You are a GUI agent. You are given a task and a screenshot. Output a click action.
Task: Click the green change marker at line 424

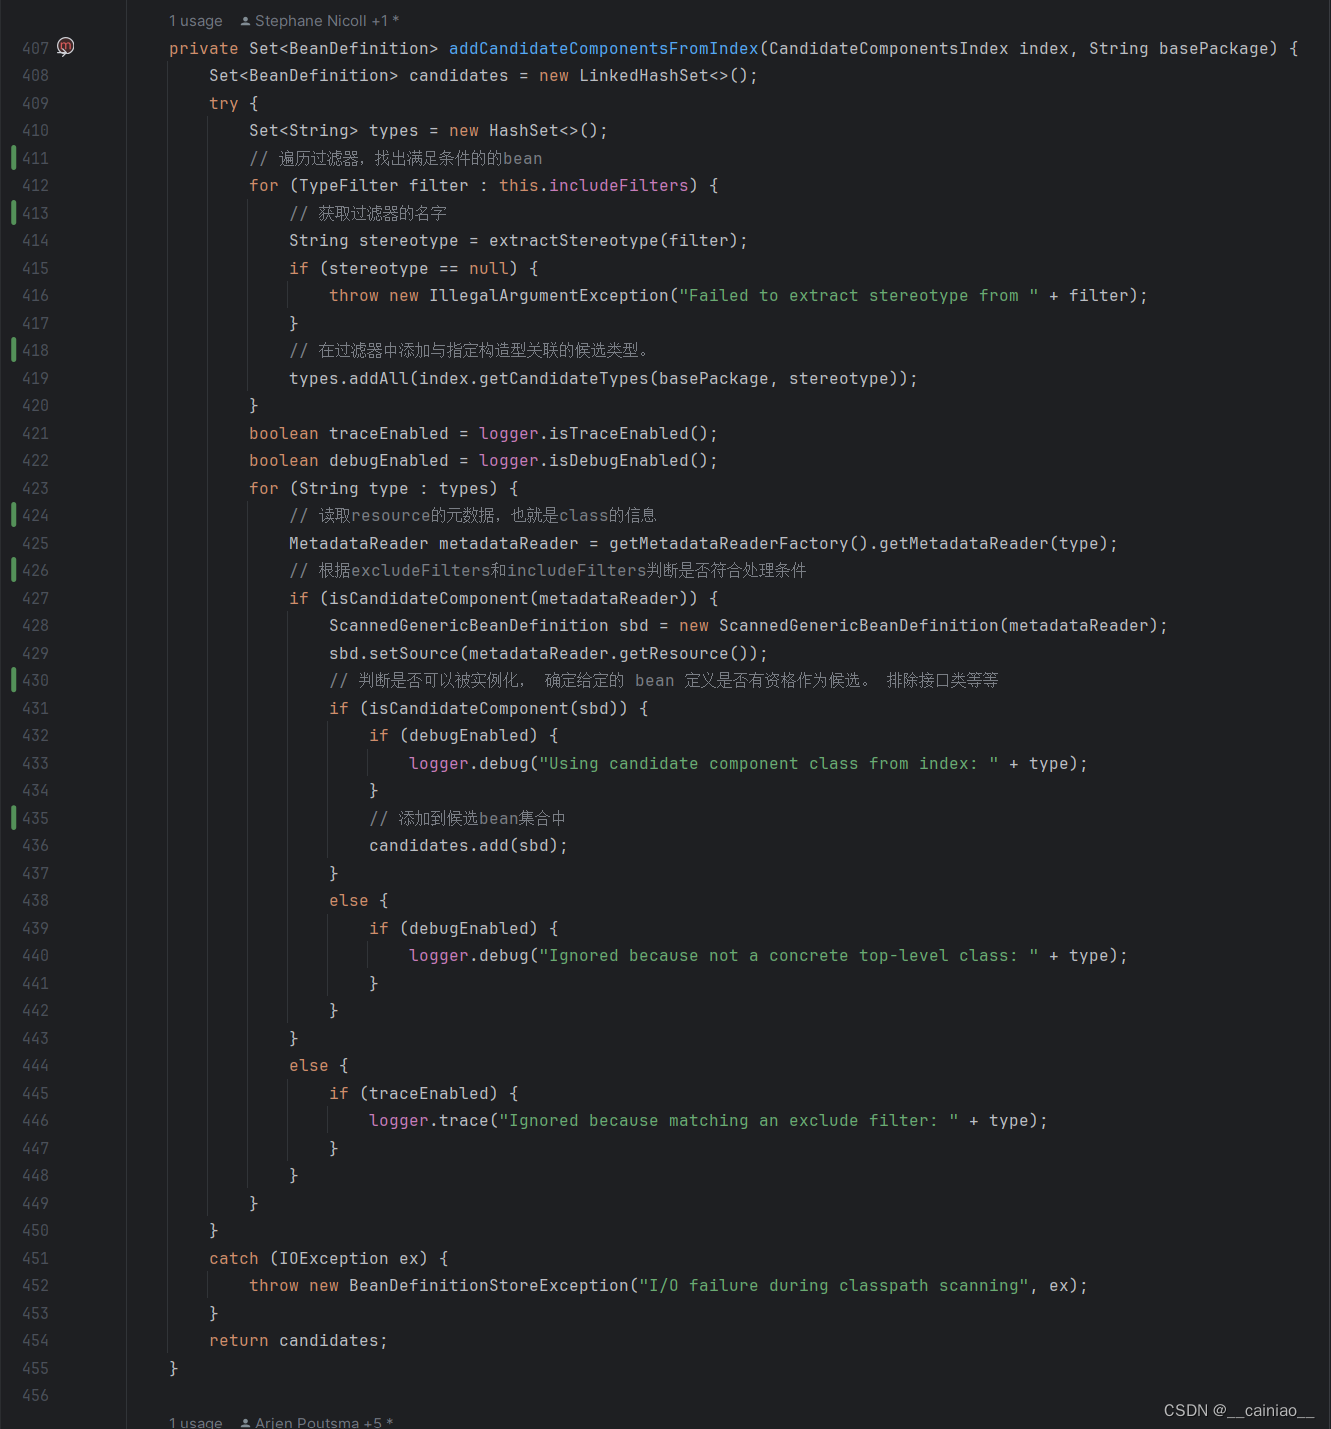click(x=14, y=515)
